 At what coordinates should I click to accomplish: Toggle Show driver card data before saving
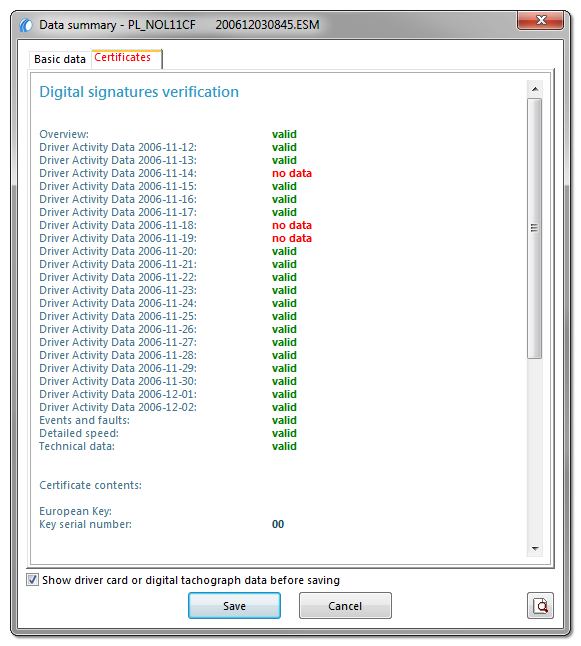click(33, 580)
